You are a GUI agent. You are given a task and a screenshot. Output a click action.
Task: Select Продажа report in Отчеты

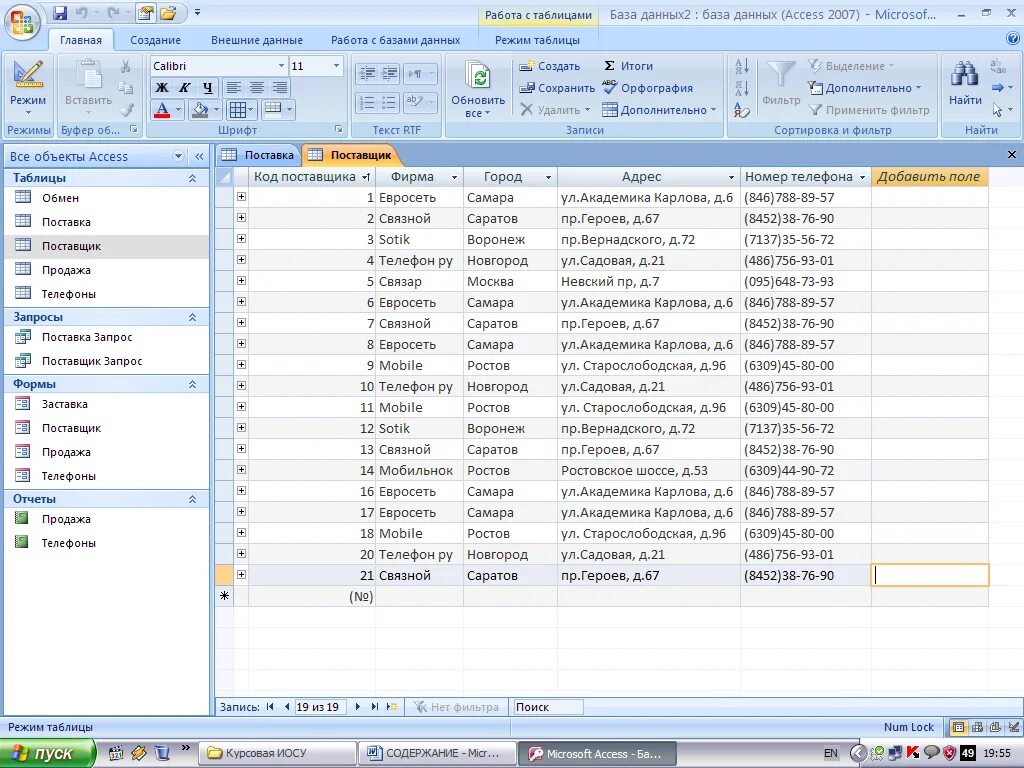(107, 519)
